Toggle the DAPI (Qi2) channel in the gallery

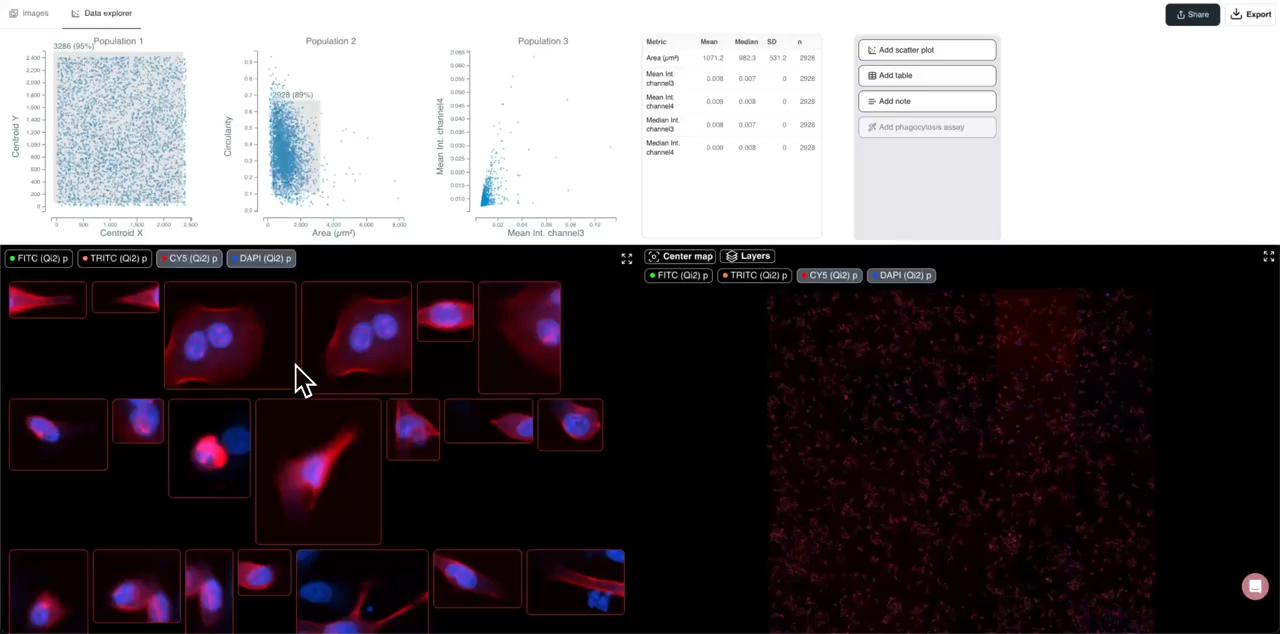click(263, 258)
